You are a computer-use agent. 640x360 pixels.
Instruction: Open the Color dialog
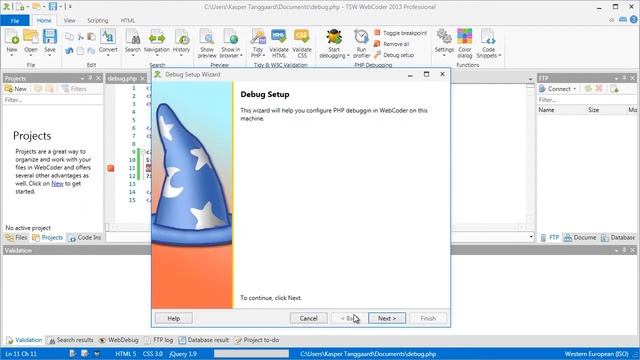pos(464,43)
